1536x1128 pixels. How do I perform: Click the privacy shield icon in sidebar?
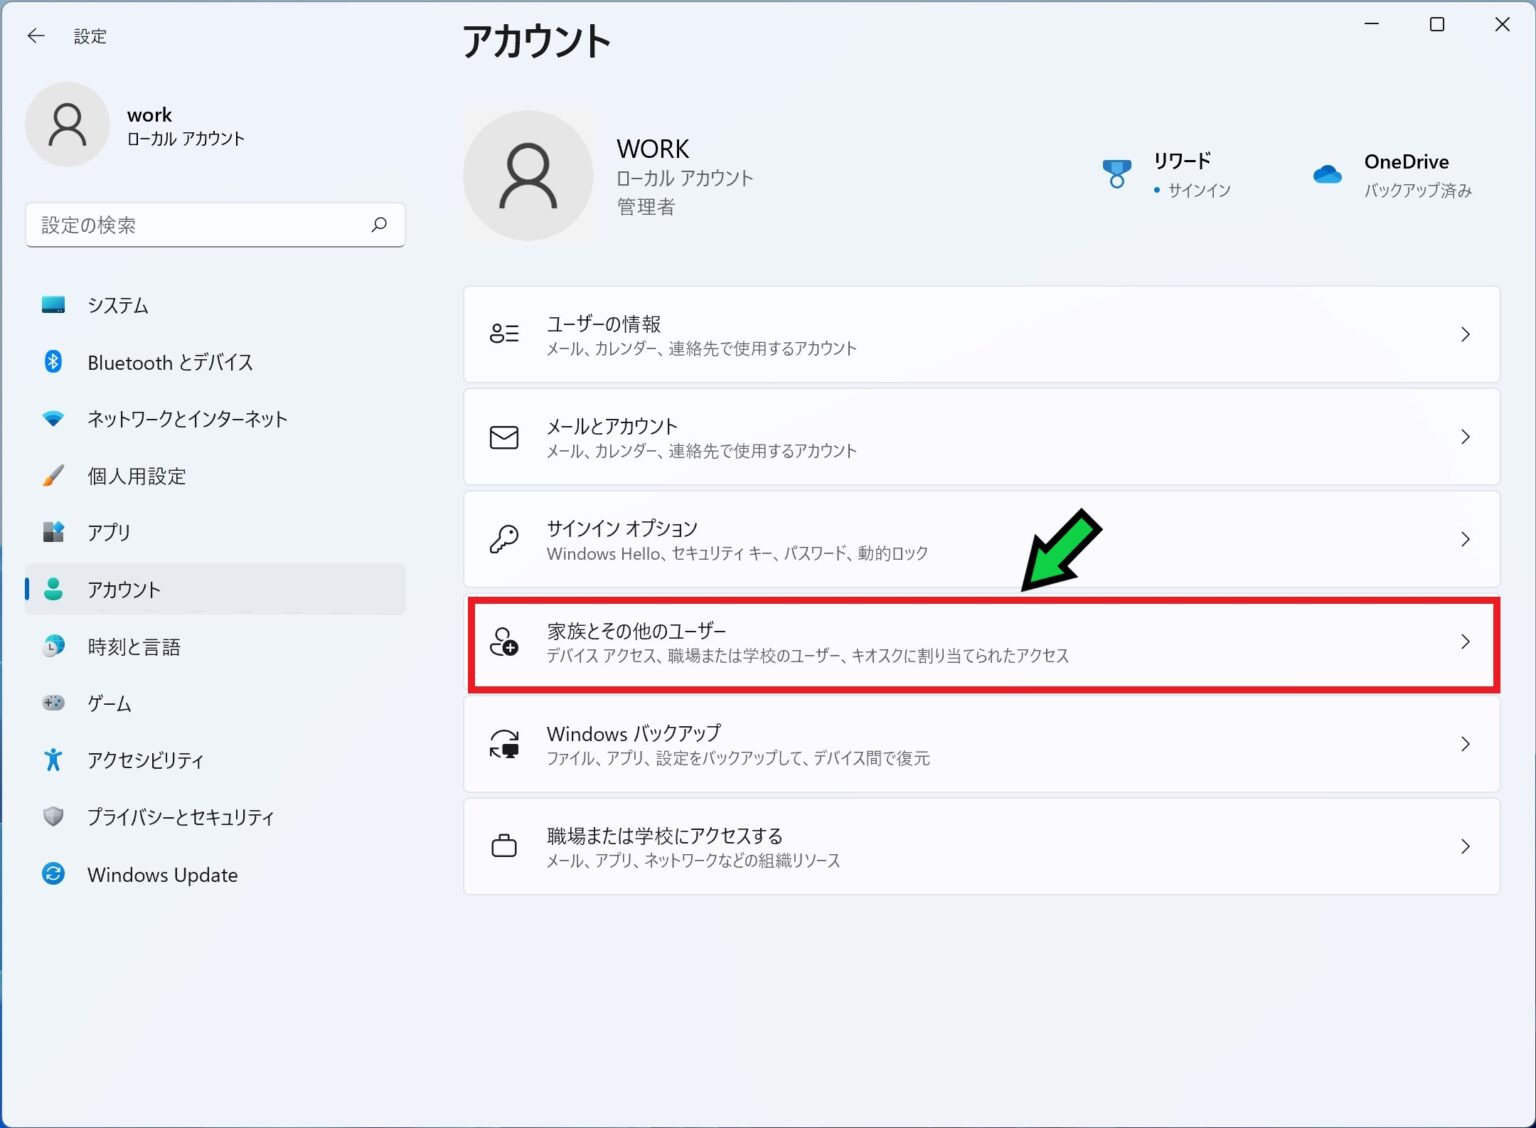tap(54, 817)
